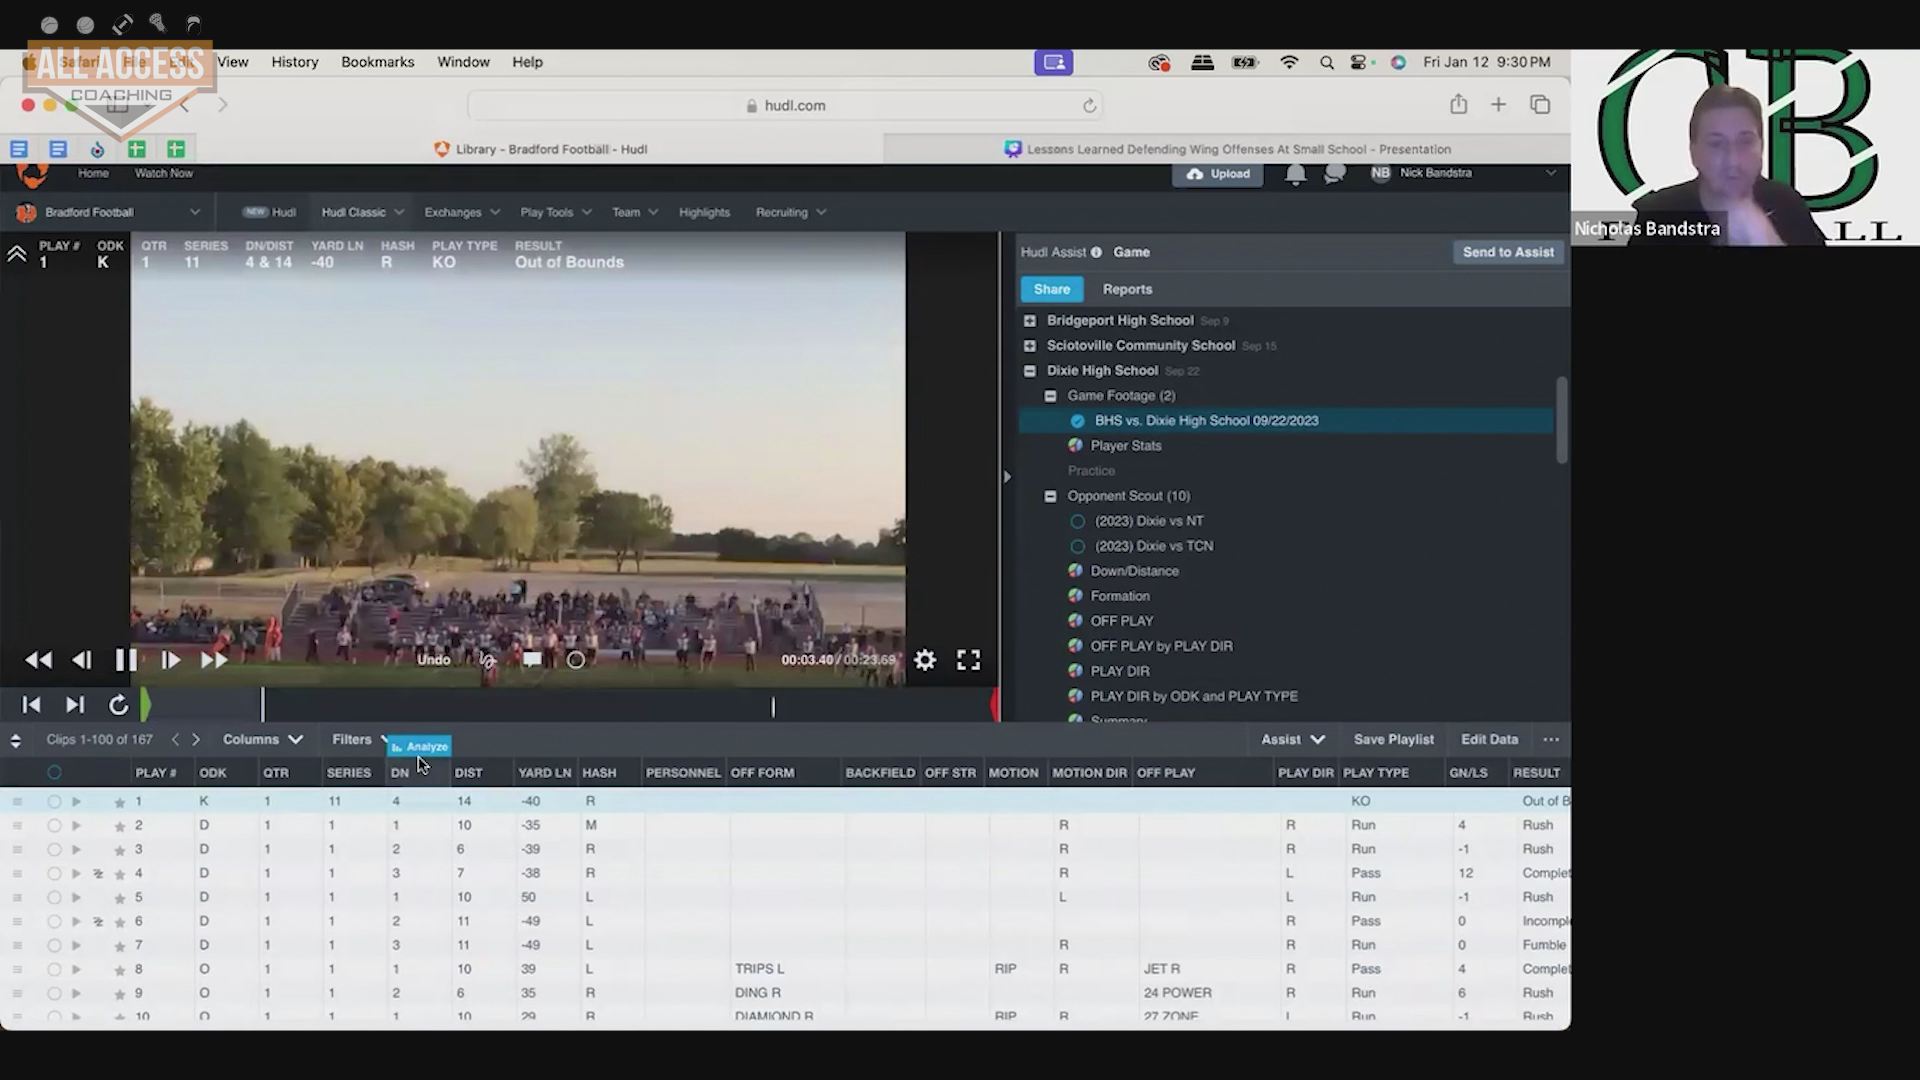Open Exchanges menu
Screen dimensions: 1920x1080
coord(461,212)
